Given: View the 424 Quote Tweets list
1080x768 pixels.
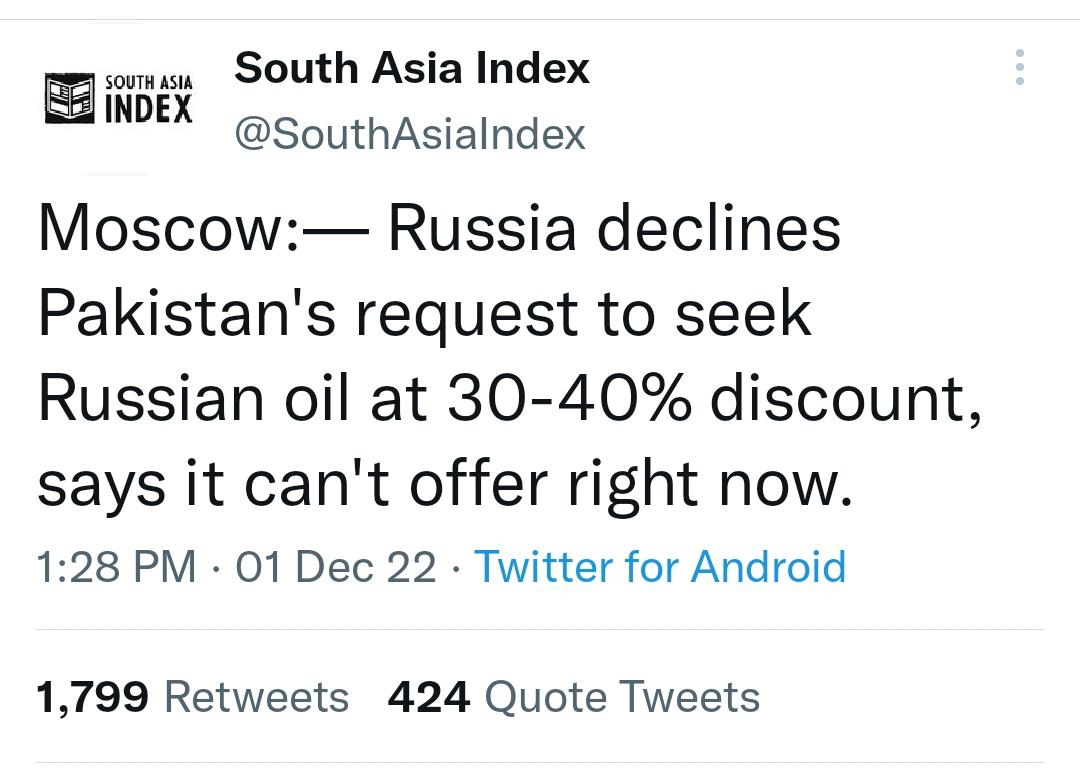Looking at the screenshot, I should [x=574, y=697].
